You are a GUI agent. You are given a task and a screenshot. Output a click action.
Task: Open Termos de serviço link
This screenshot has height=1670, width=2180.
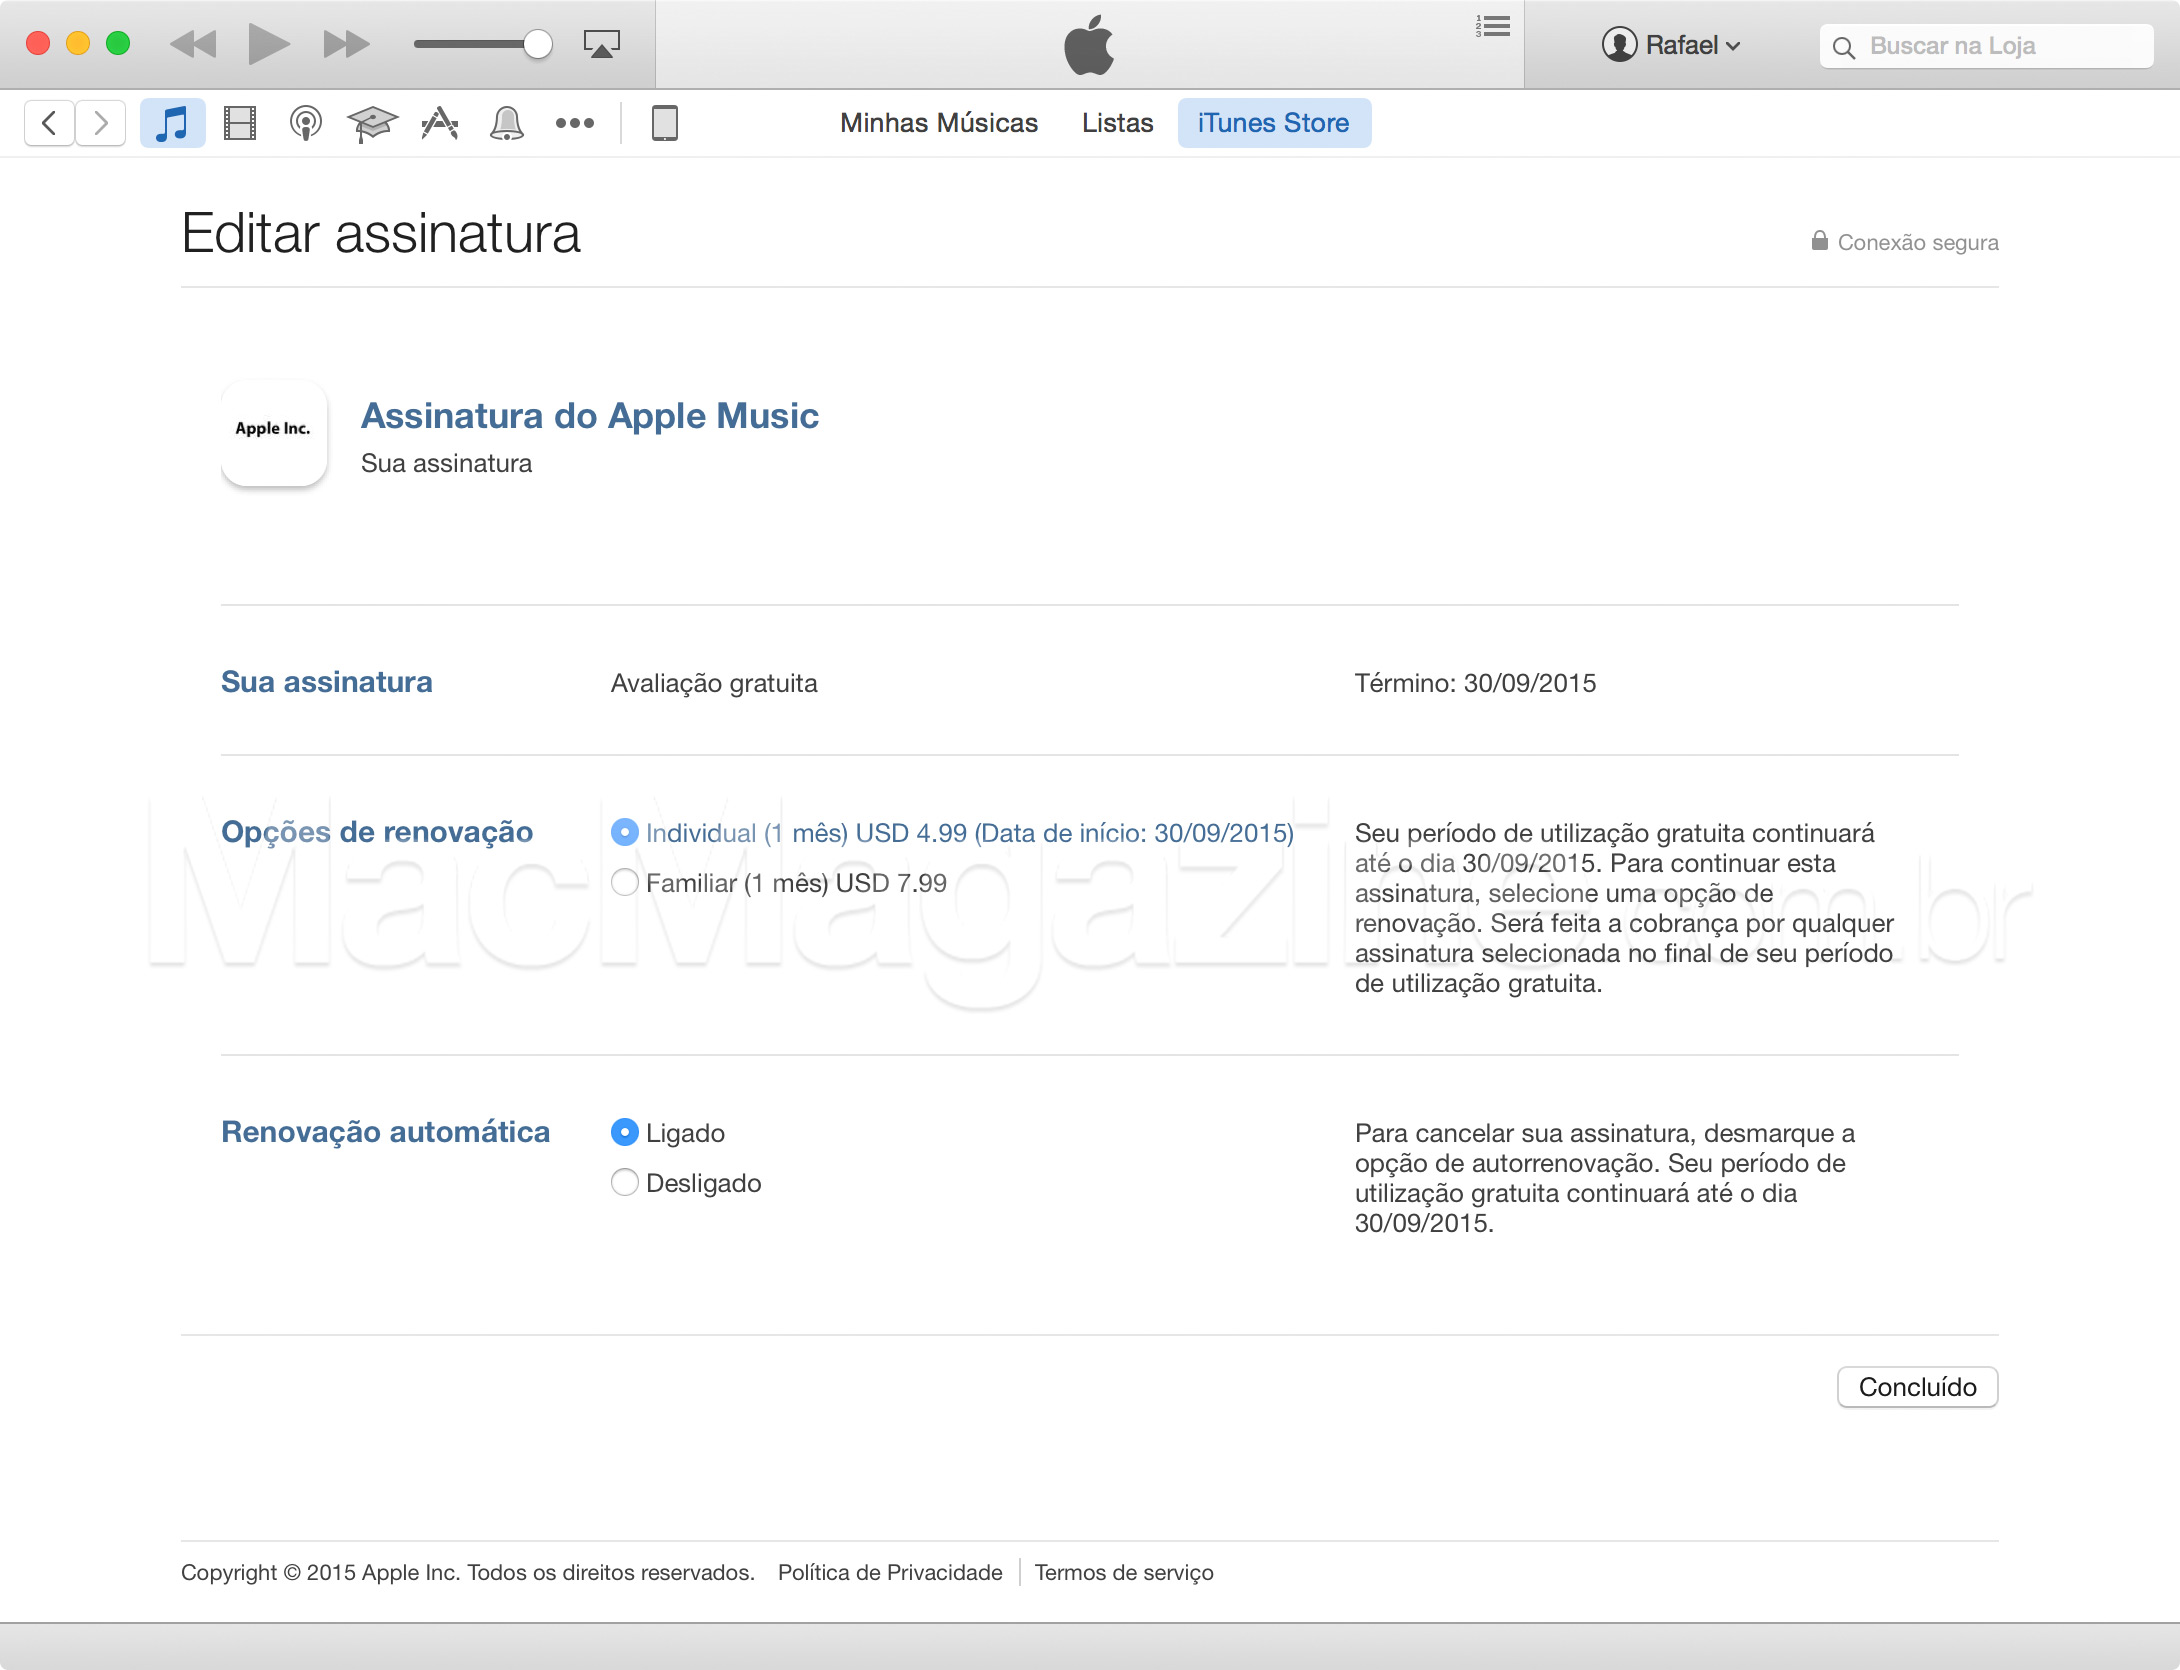[1124, 1572]
